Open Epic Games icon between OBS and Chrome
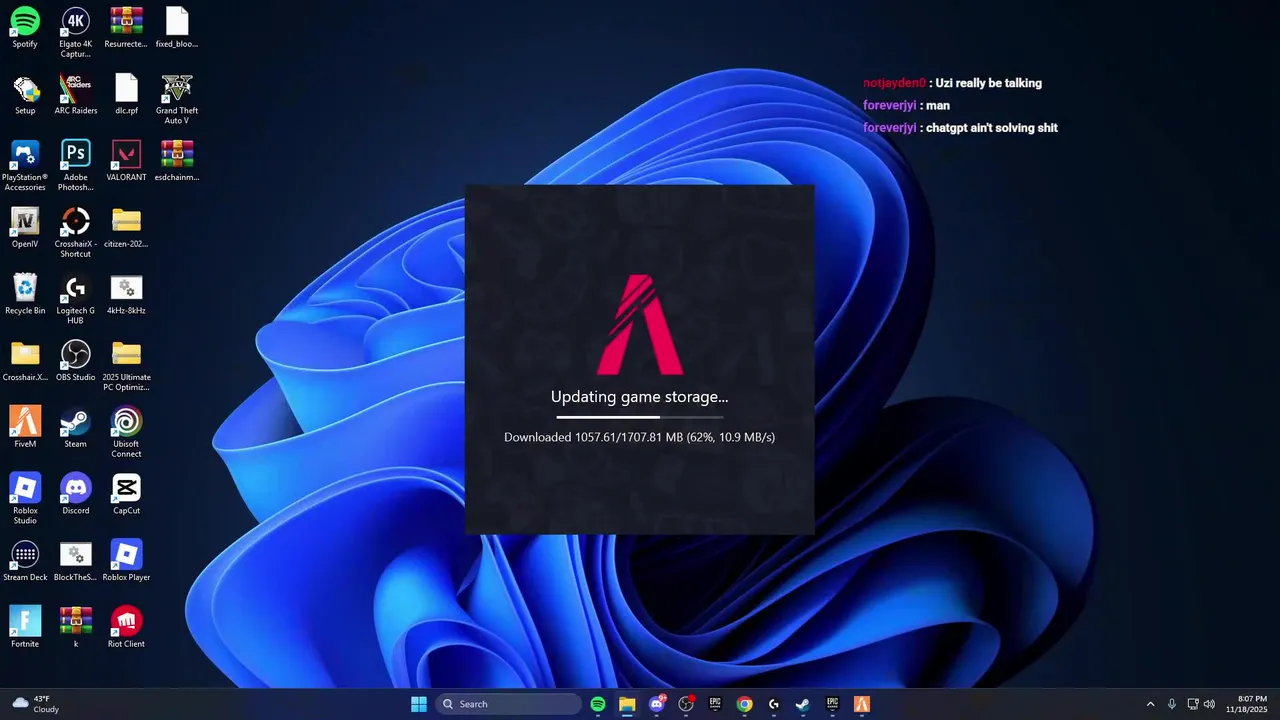The image size is (1280, 720). (x=715, y=704)
